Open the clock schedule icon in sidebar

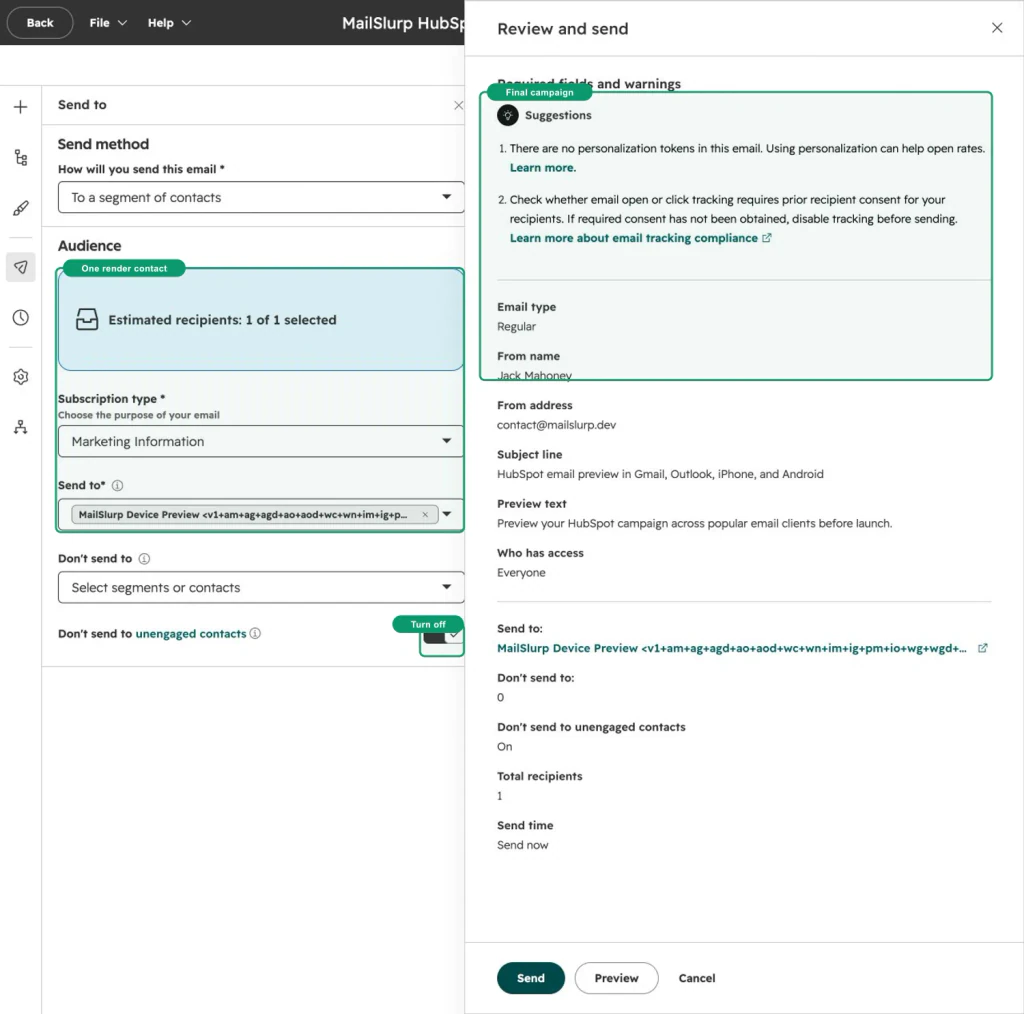(x=21, y=317)
